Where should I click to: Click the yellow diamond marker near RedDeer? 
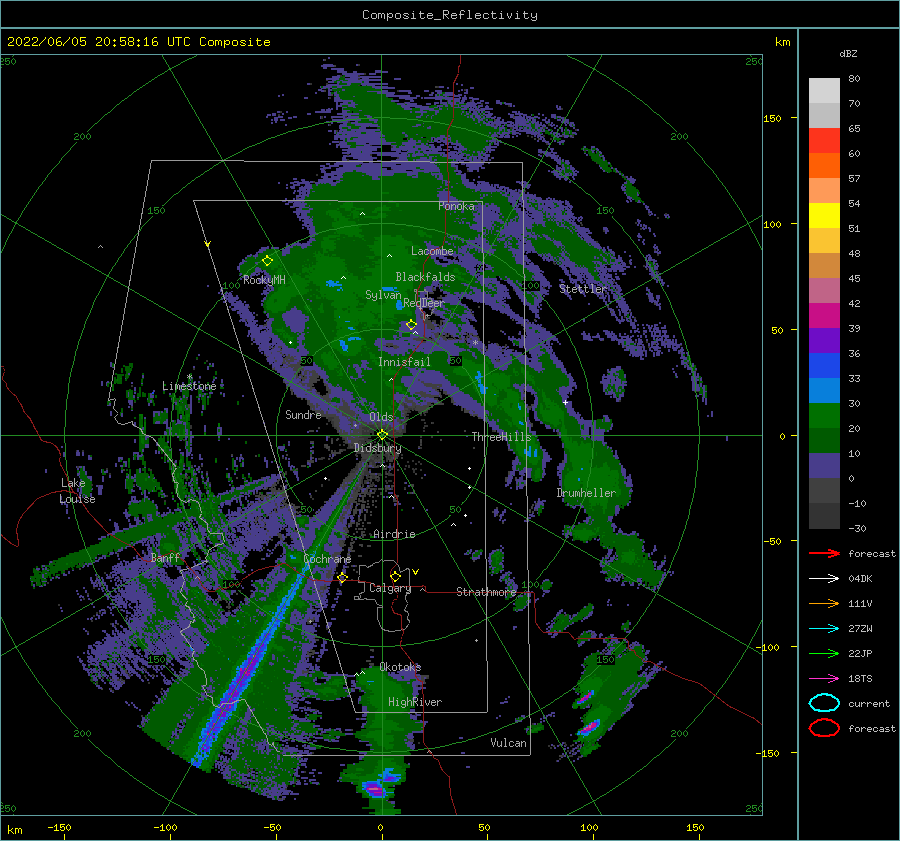[x=411, y=325]
